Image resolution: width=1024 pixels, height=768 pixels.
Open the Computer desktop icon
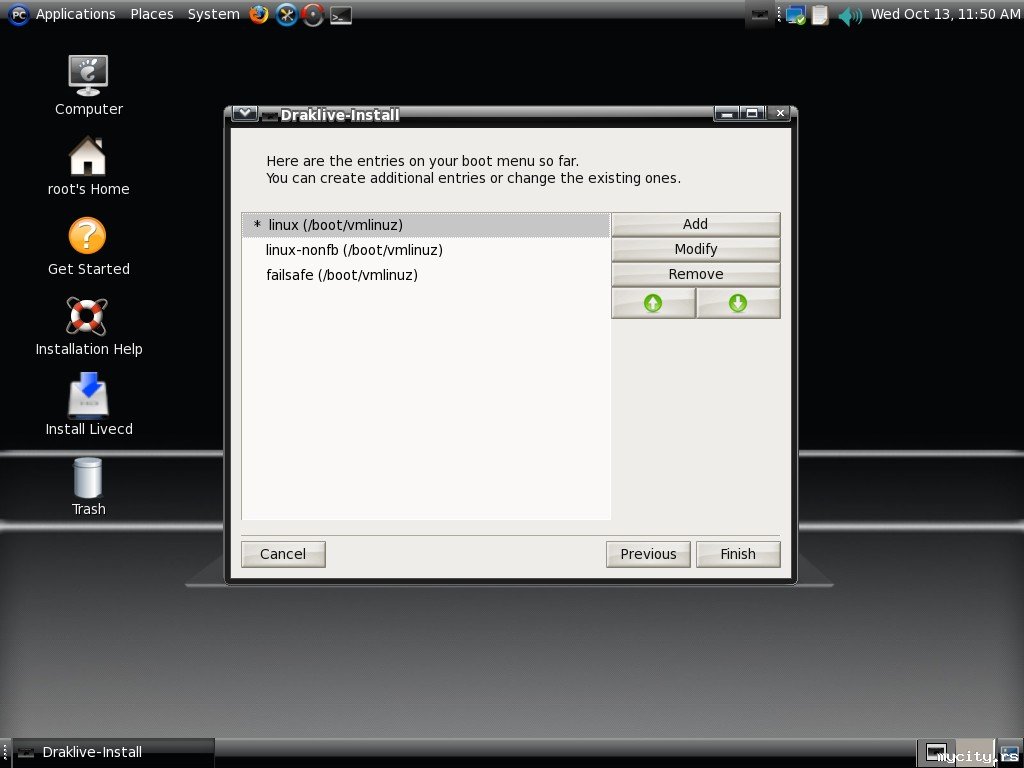tap(88, 76)
